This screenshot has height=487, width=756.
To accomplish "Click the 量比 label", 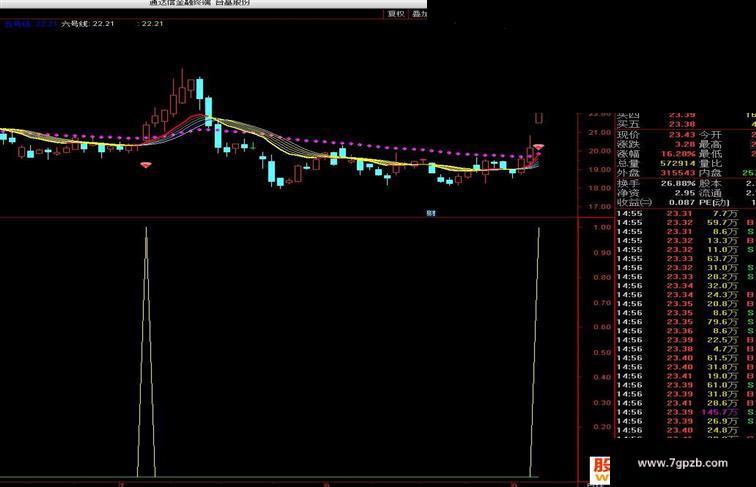I will 710,163.
